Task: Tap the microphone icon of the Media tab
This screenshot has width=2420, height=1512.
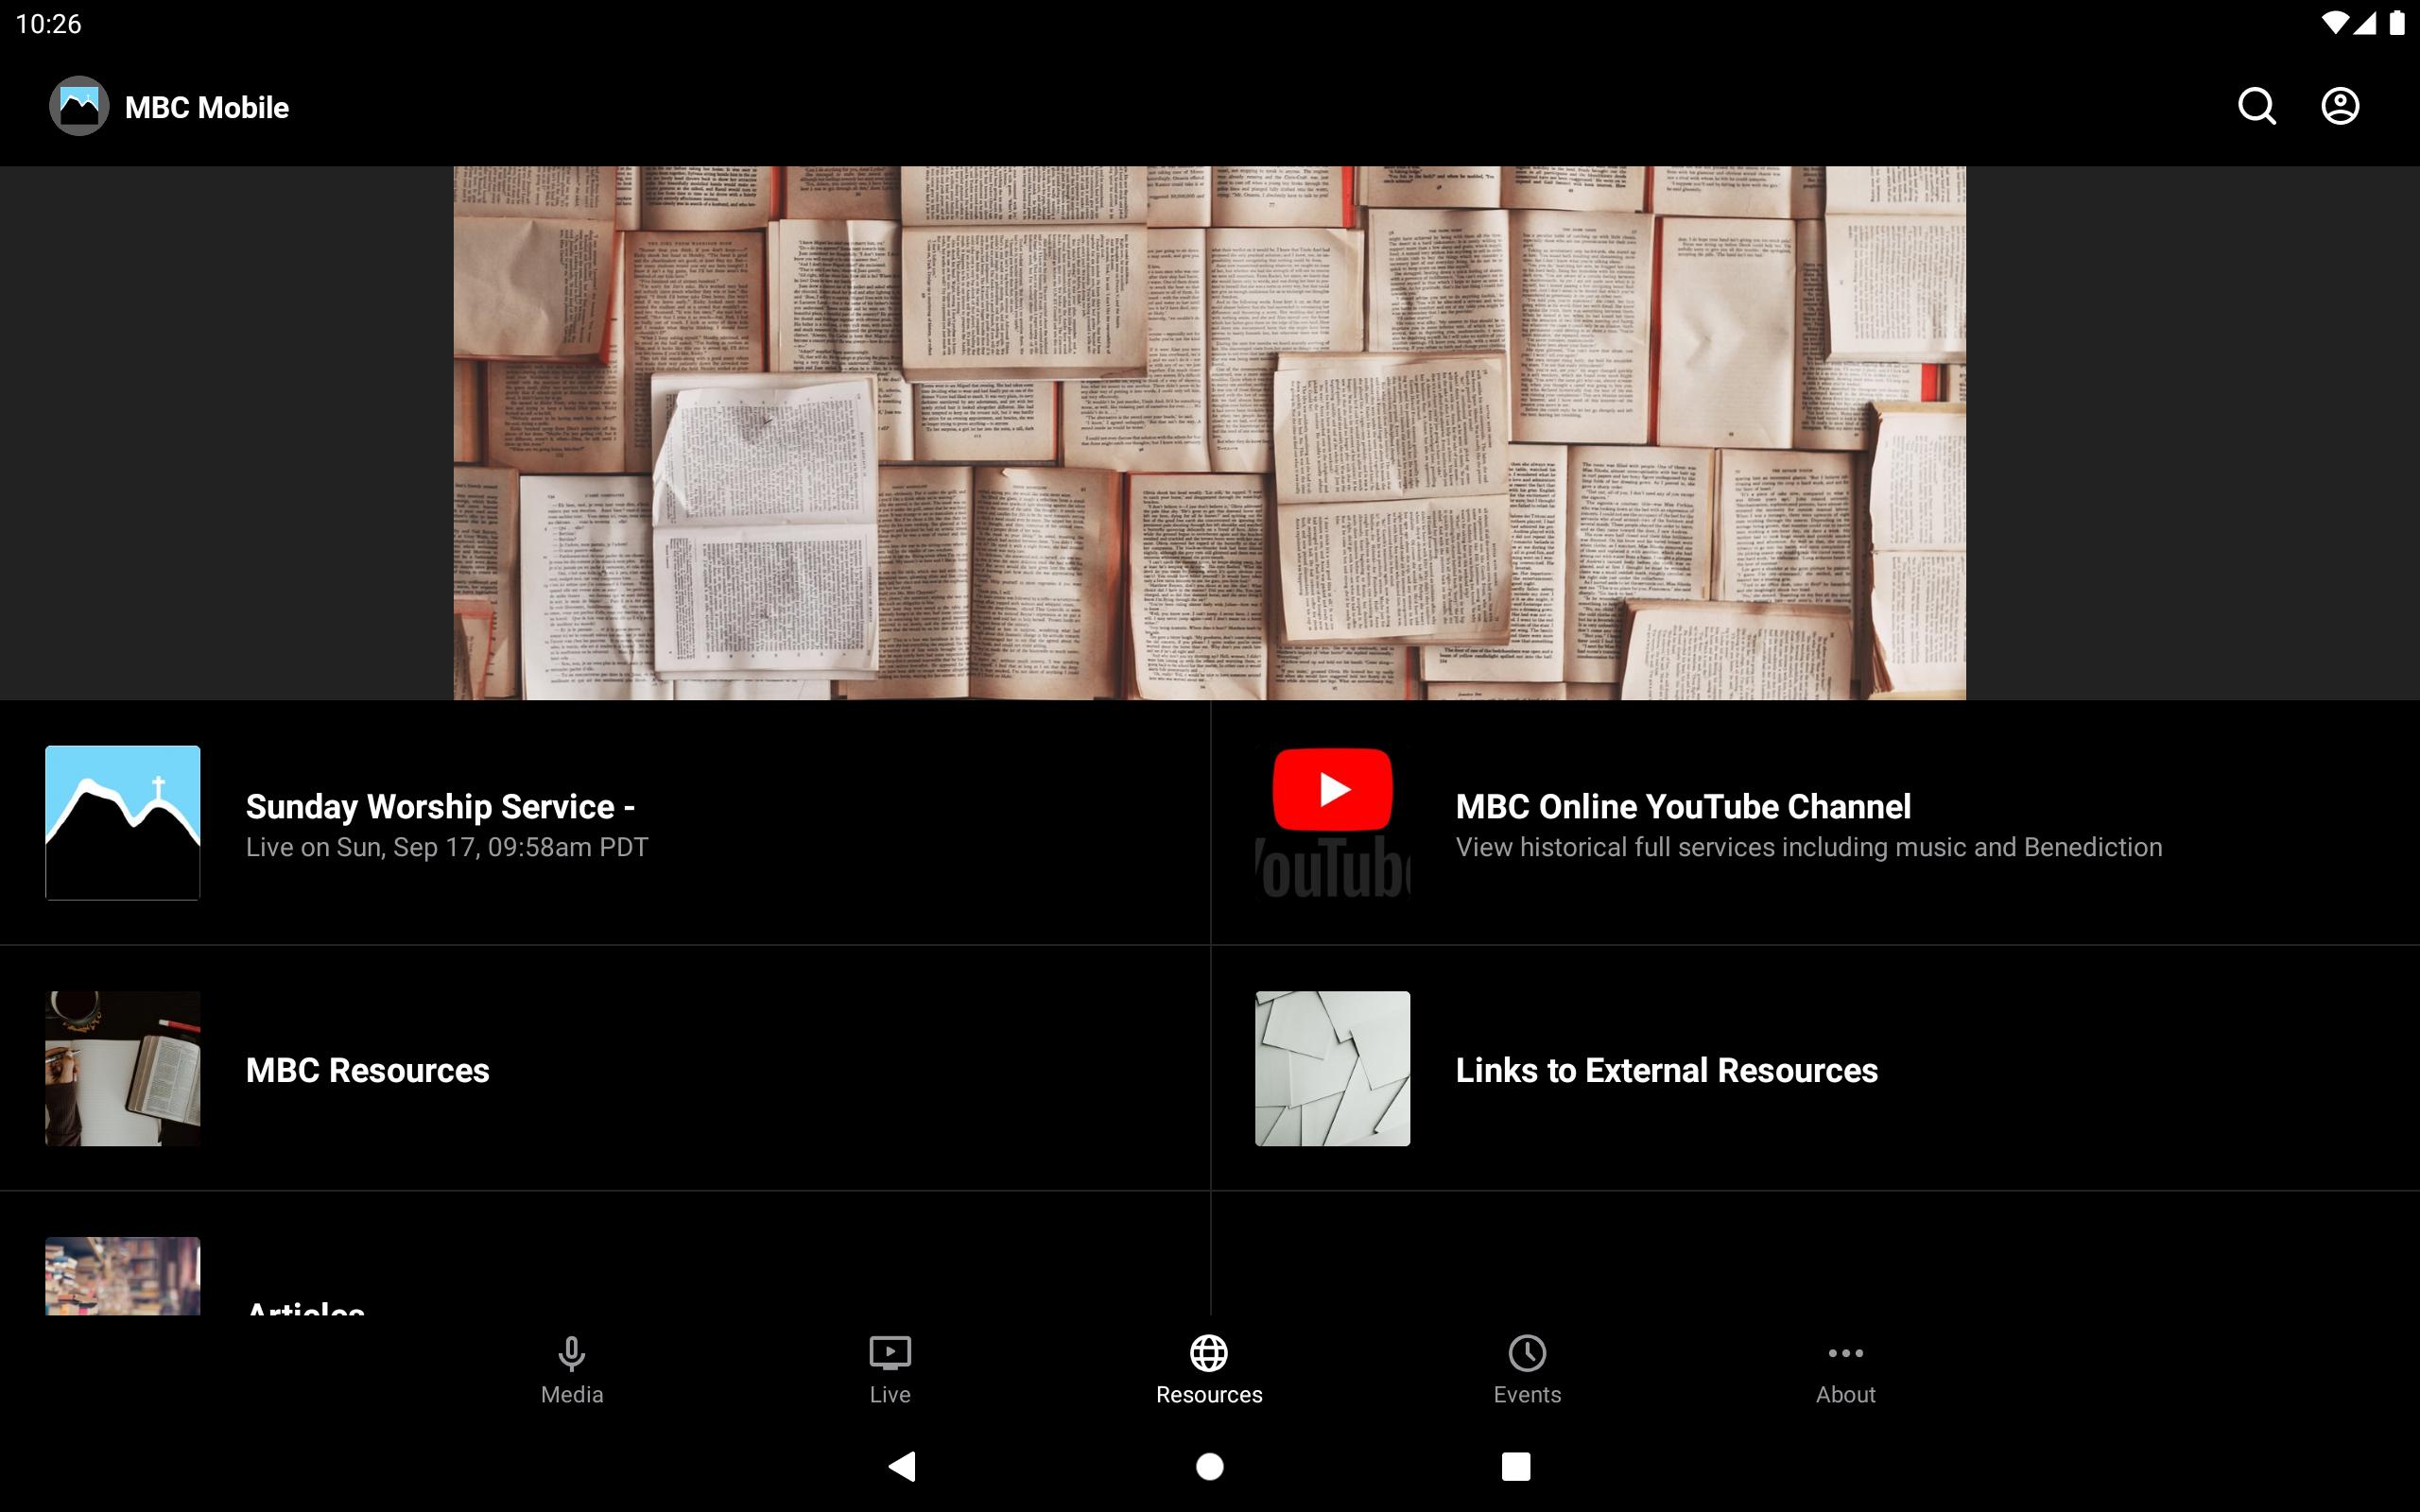Action: tap(571, 1353)
